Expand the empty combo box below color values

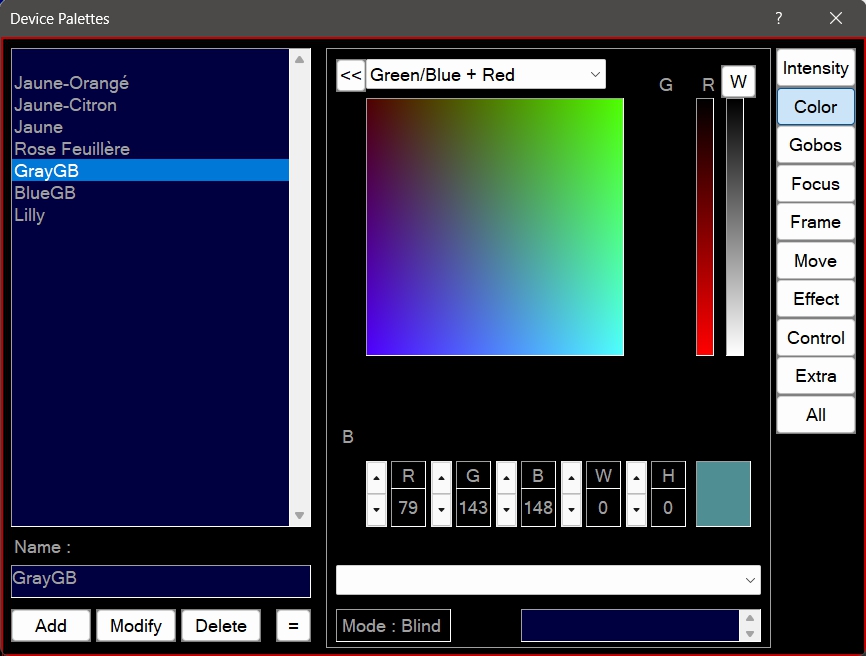click(x=548, y=580)
